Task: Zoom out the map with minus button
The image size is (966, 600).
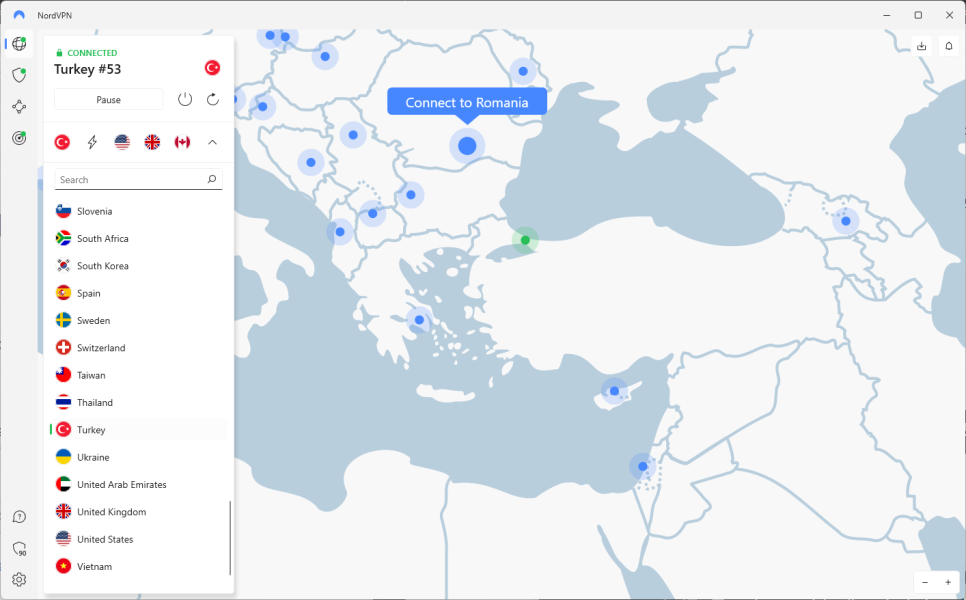Action: [925, 582]
